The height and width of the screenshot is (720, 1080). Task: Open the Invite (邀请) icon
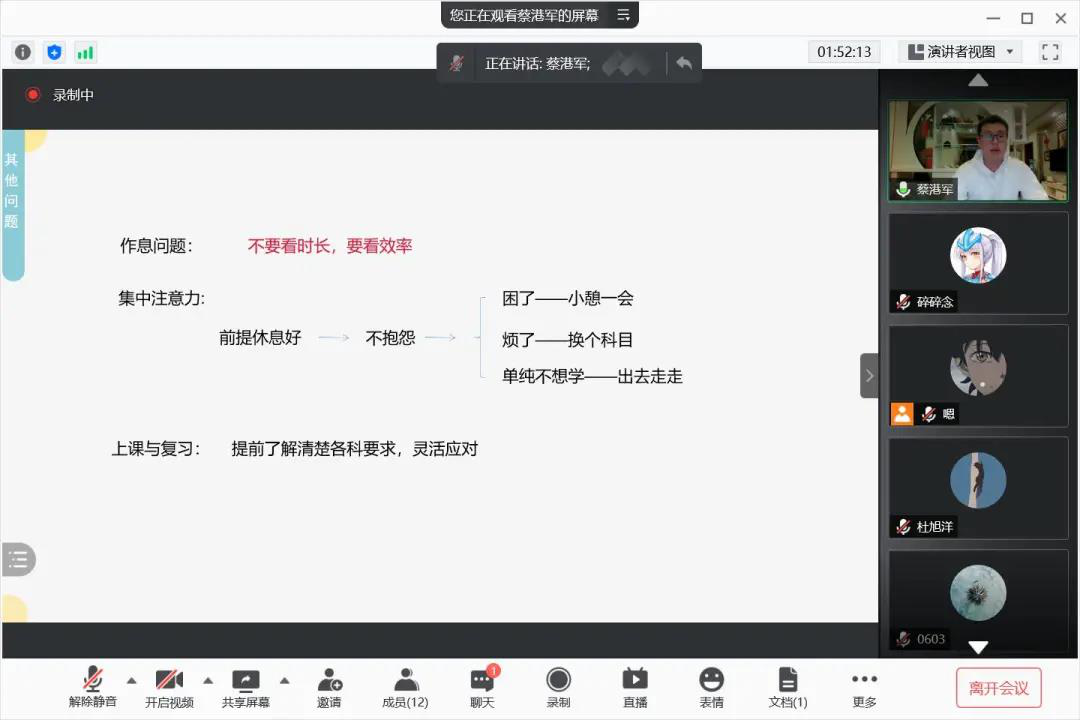tap(329, 687)
